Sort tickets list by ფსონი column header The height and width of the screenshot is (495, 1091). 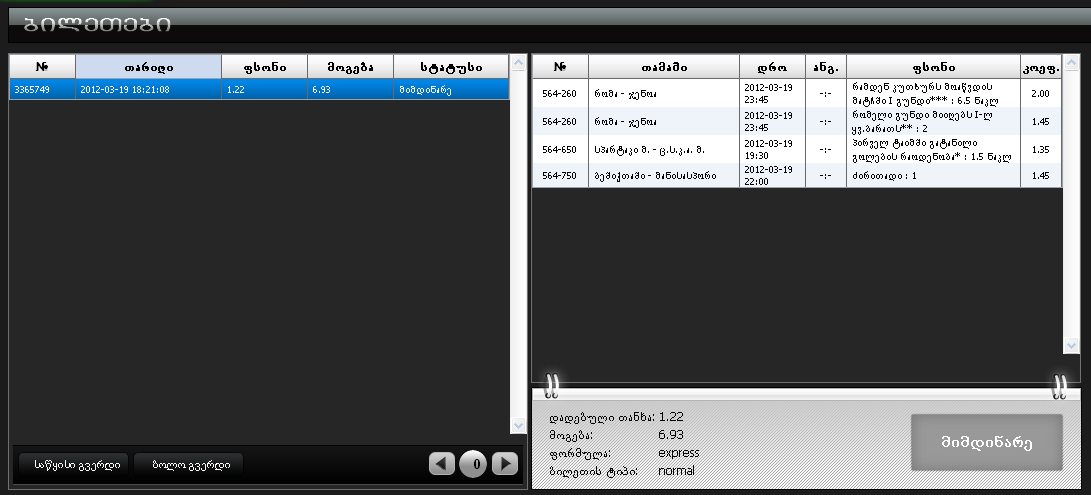pos(264,67)
